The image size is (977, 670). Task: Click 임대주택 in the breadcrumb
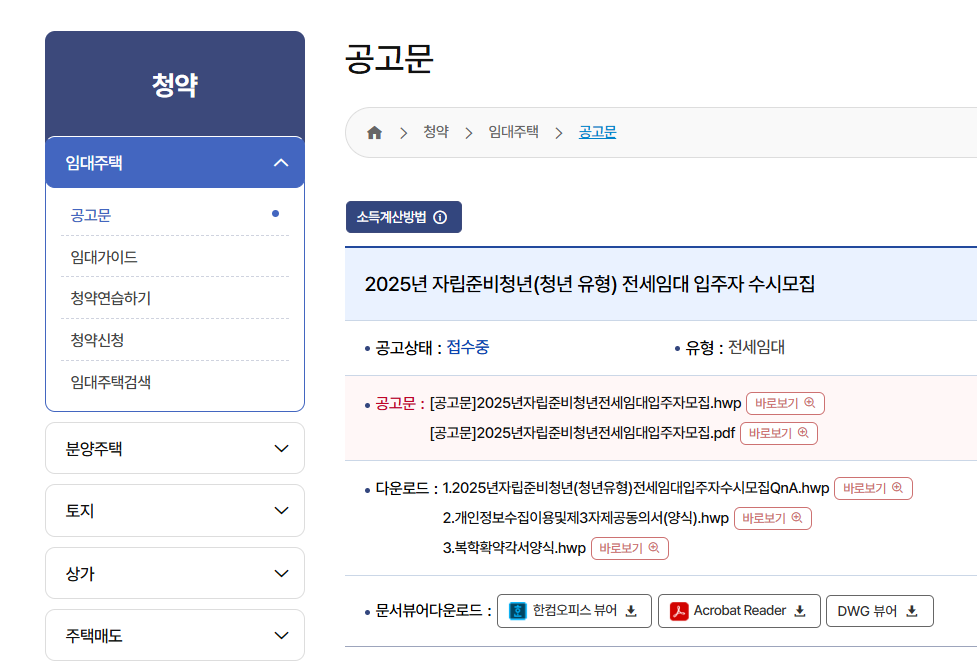tap(513, 132)
